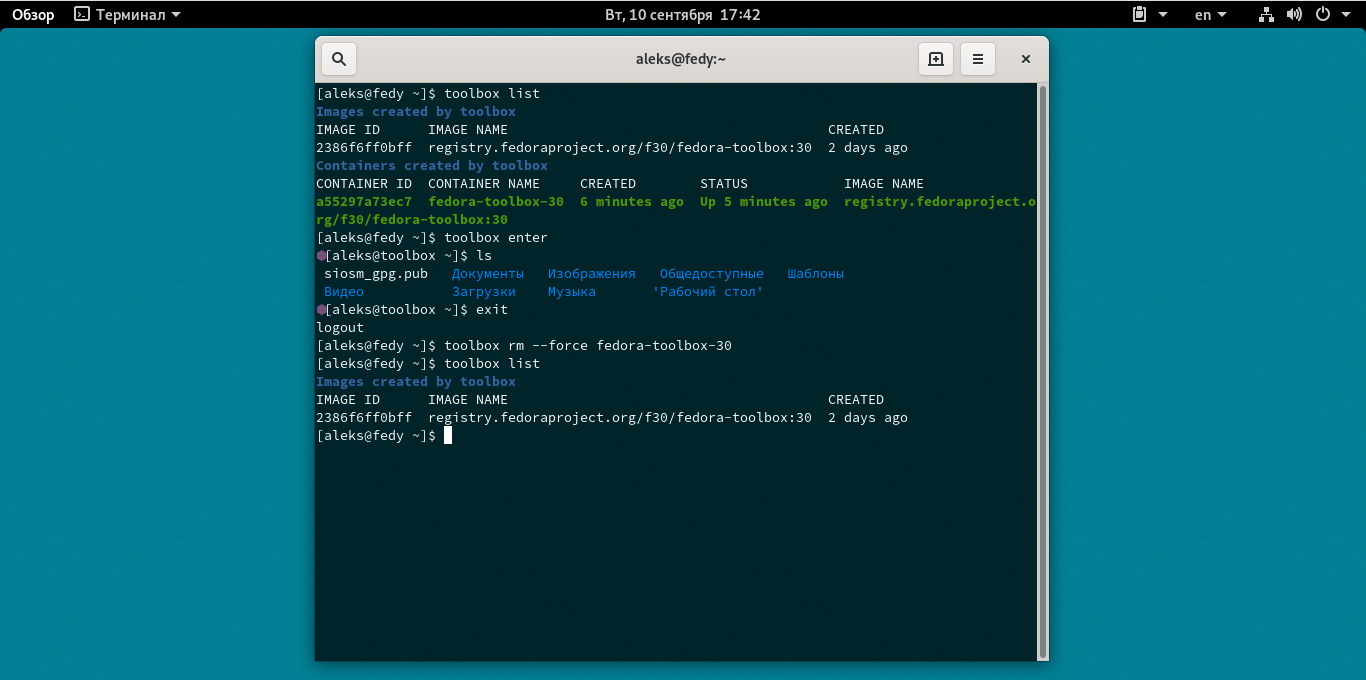
Task: Click the terminal search magnifier button
Action: [339, 59]
